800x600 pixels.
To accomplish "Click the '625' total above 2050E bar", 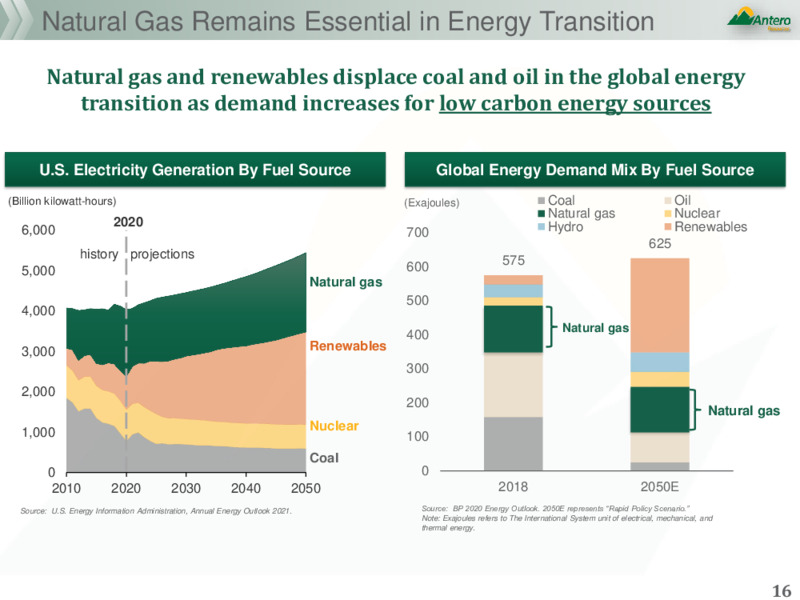I will (x=660, y=244).
